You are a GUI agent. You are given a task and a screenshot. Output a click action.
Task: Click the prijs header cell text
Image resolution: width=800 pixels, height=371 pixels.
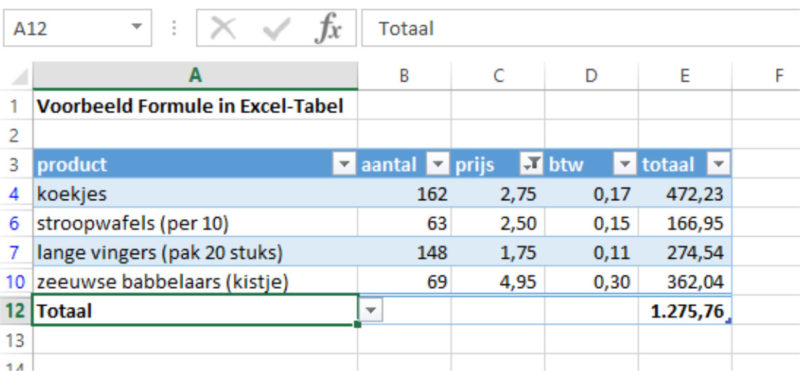click(474, 165)
